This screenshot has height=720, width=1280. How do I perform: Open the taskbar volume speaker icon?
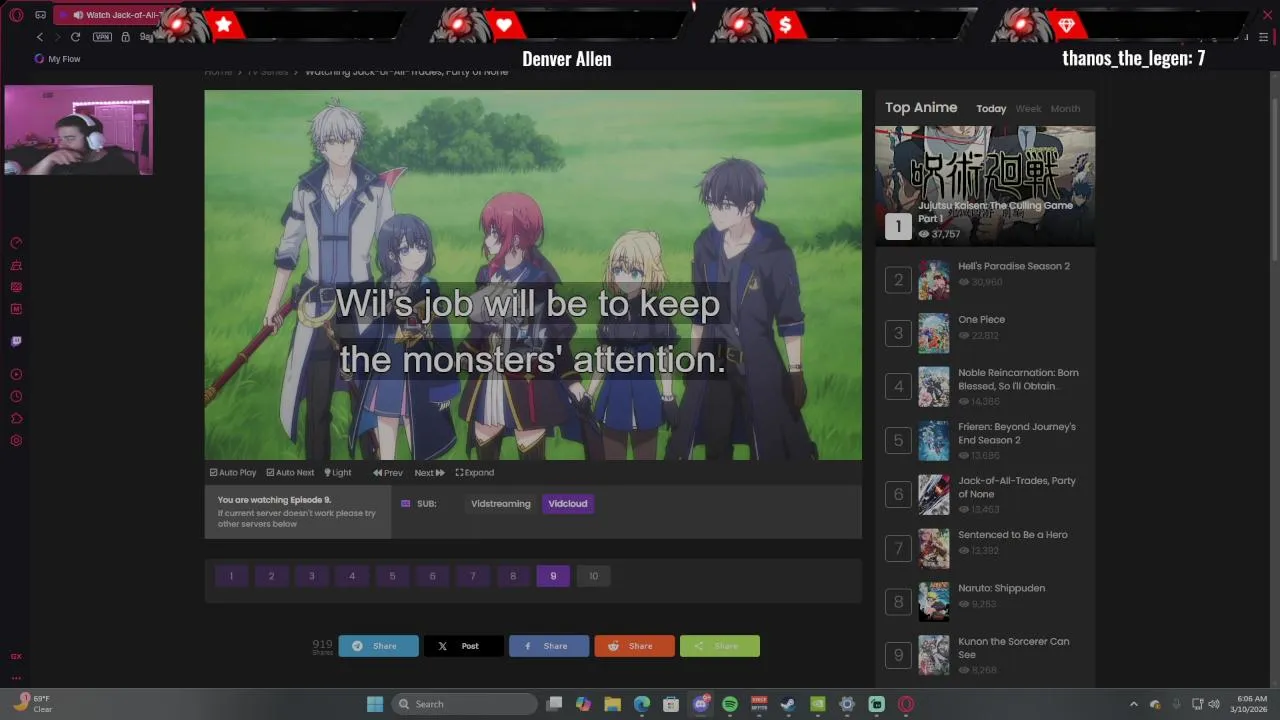click(1215, 704)
